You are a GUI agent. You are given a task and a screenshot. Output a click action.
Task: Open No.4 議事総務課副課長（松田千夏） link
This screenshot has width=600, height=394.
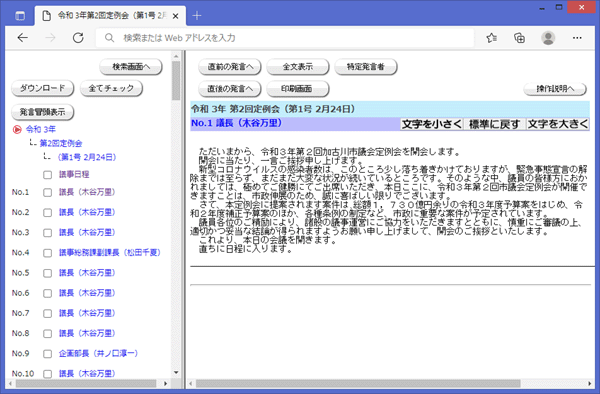pos(109,252)
